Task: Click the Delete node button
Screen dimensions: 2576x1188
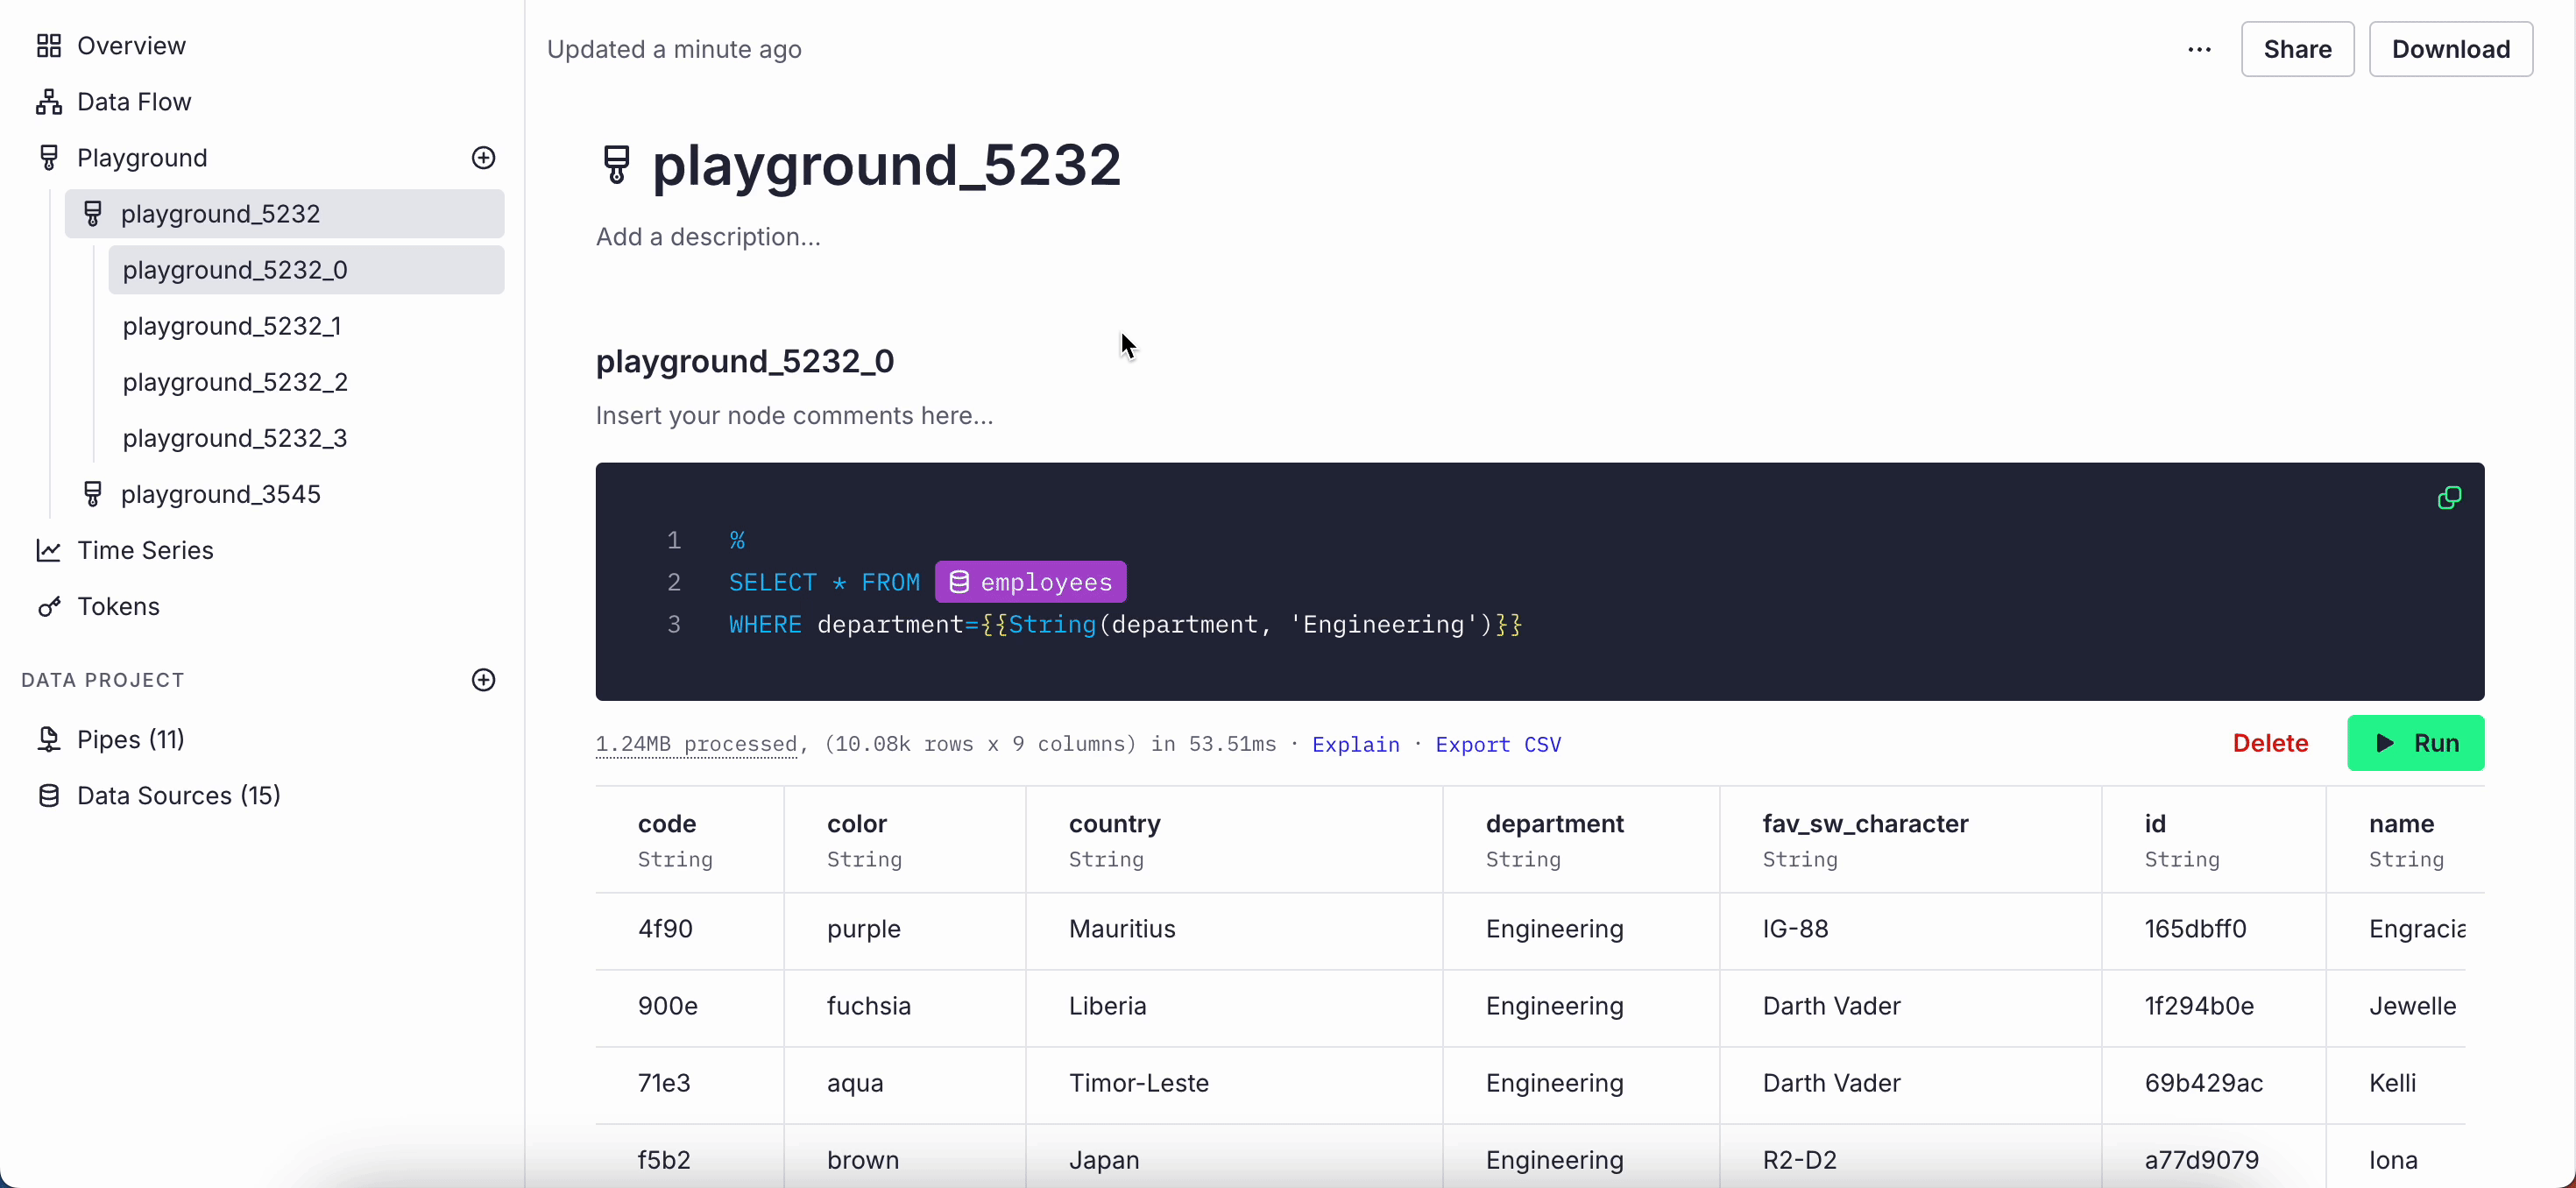Action: tap(2270, 743)
